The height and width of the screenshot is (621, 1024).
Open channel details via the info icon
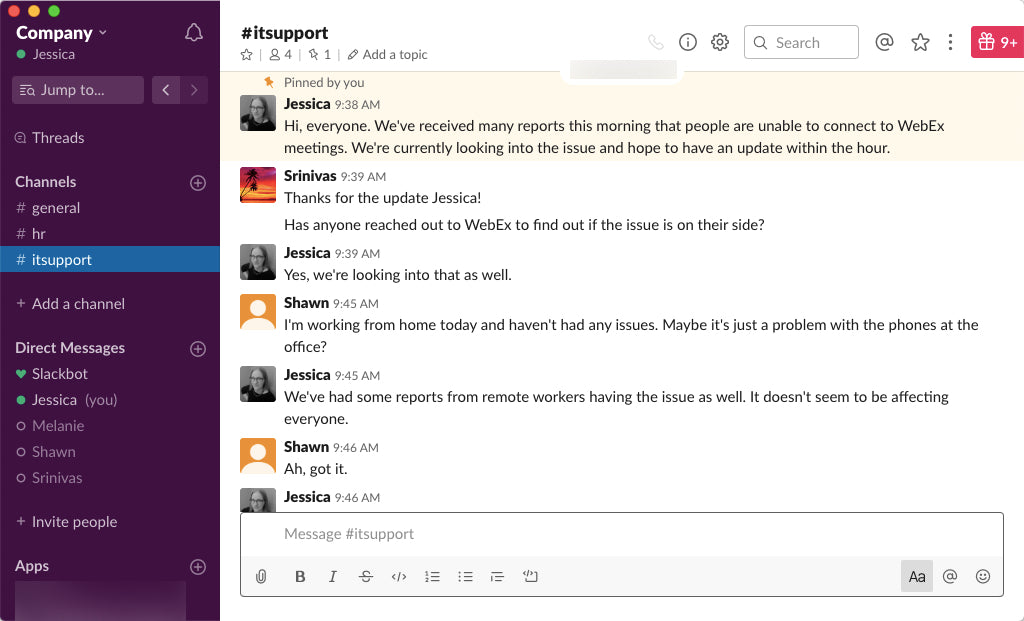[x=687, y=42]
